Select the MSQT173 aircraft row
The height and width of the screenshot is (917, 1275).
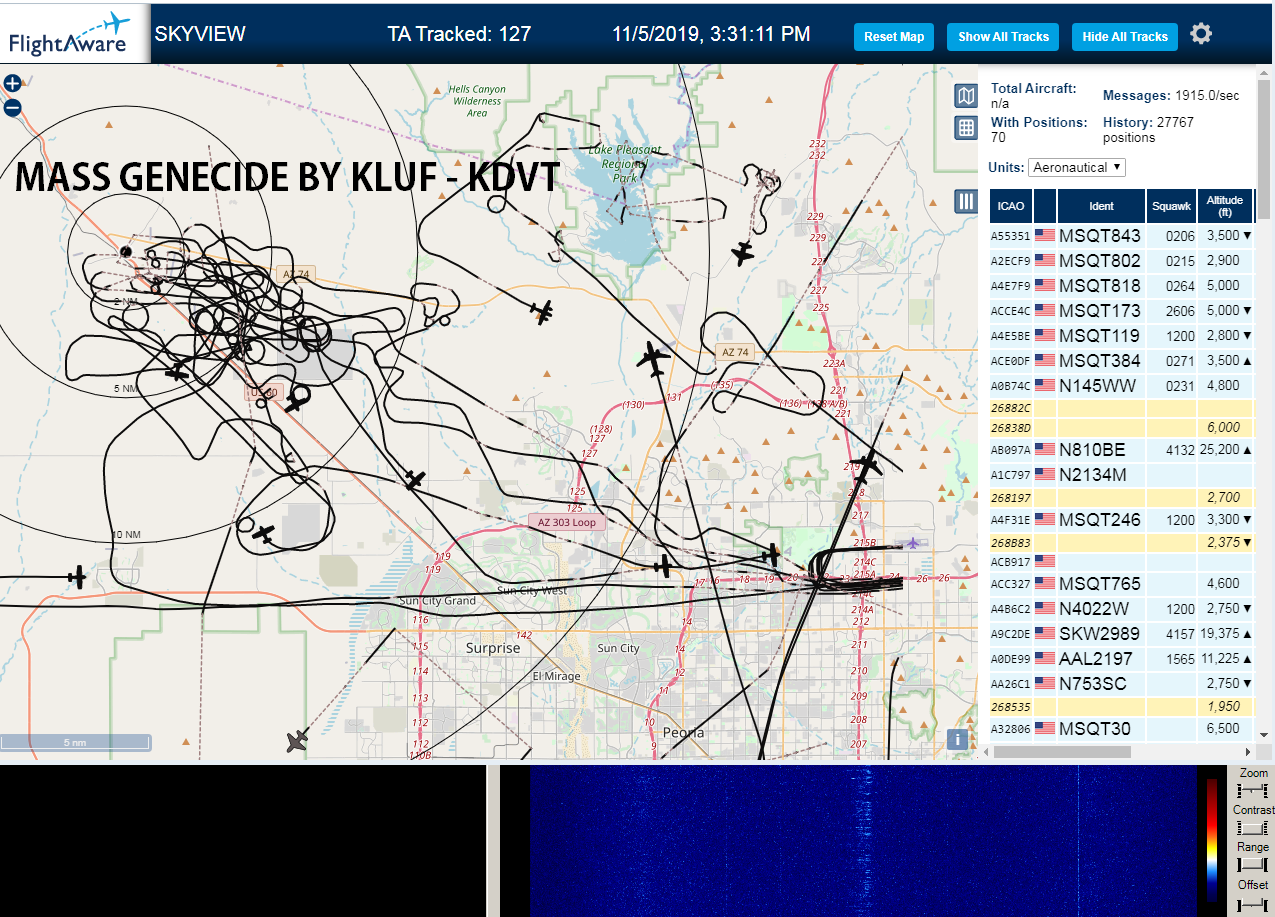click(x=1121, y=310)
